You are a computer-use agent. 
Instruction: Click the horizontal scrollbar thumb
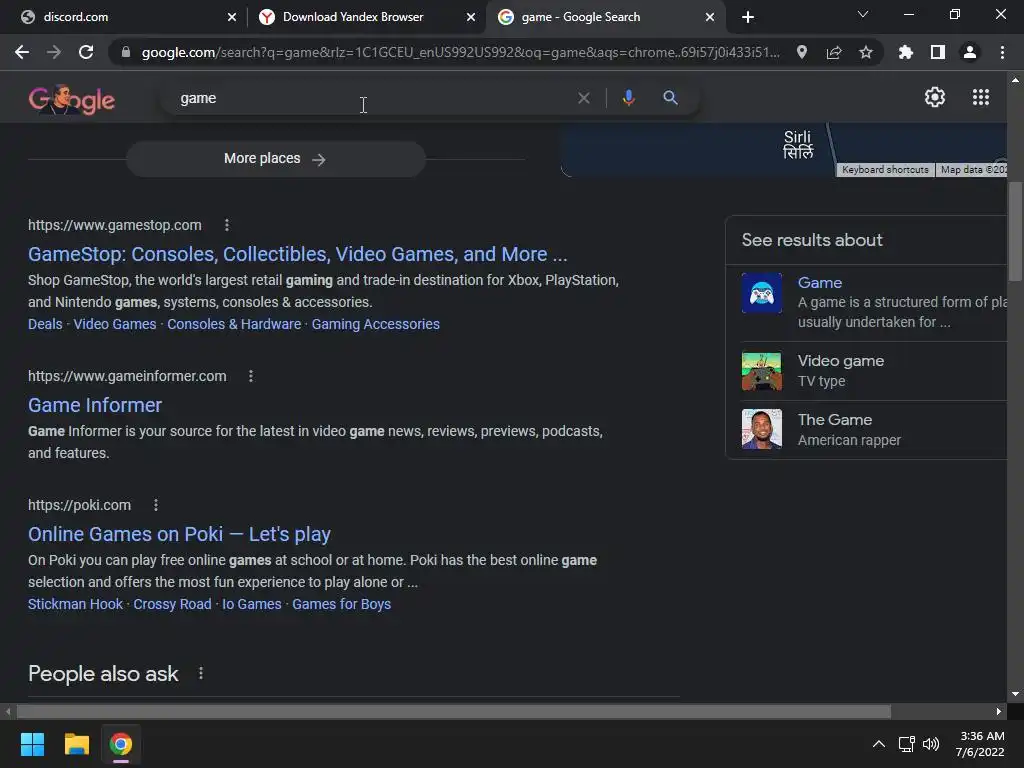click(x=454, y=711)
